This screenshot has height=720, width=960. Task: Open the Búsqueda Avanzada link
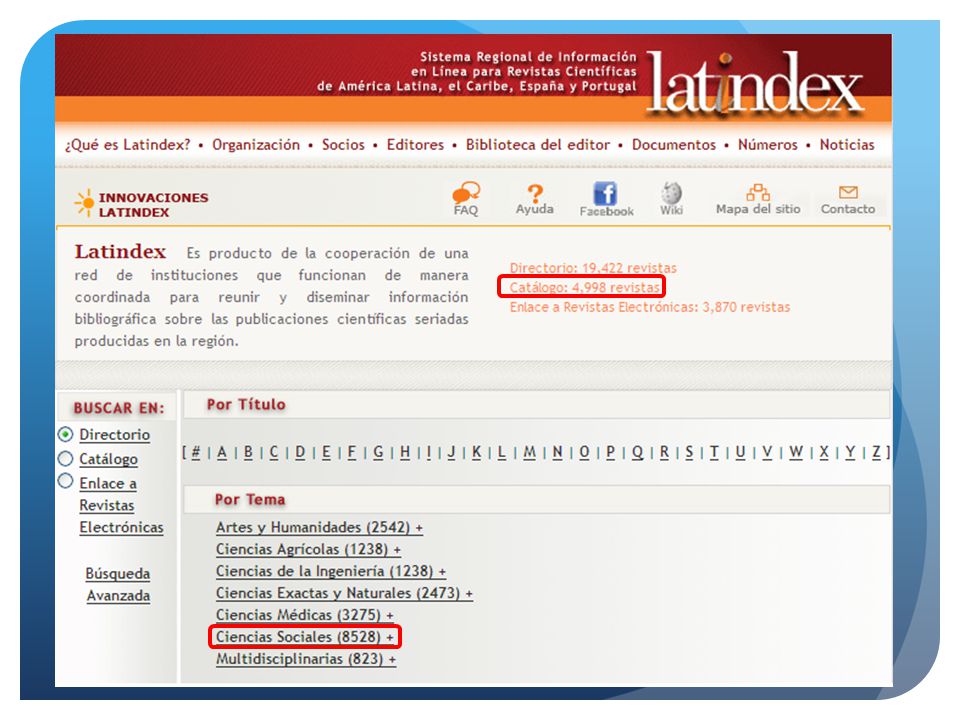pyautogui.click(x=118, y=584)
